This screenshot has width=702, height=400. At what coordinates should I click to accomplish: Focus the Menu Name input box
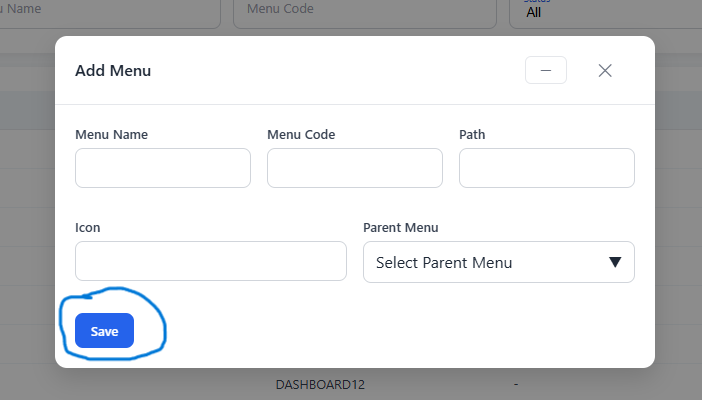tap(163, 168)
